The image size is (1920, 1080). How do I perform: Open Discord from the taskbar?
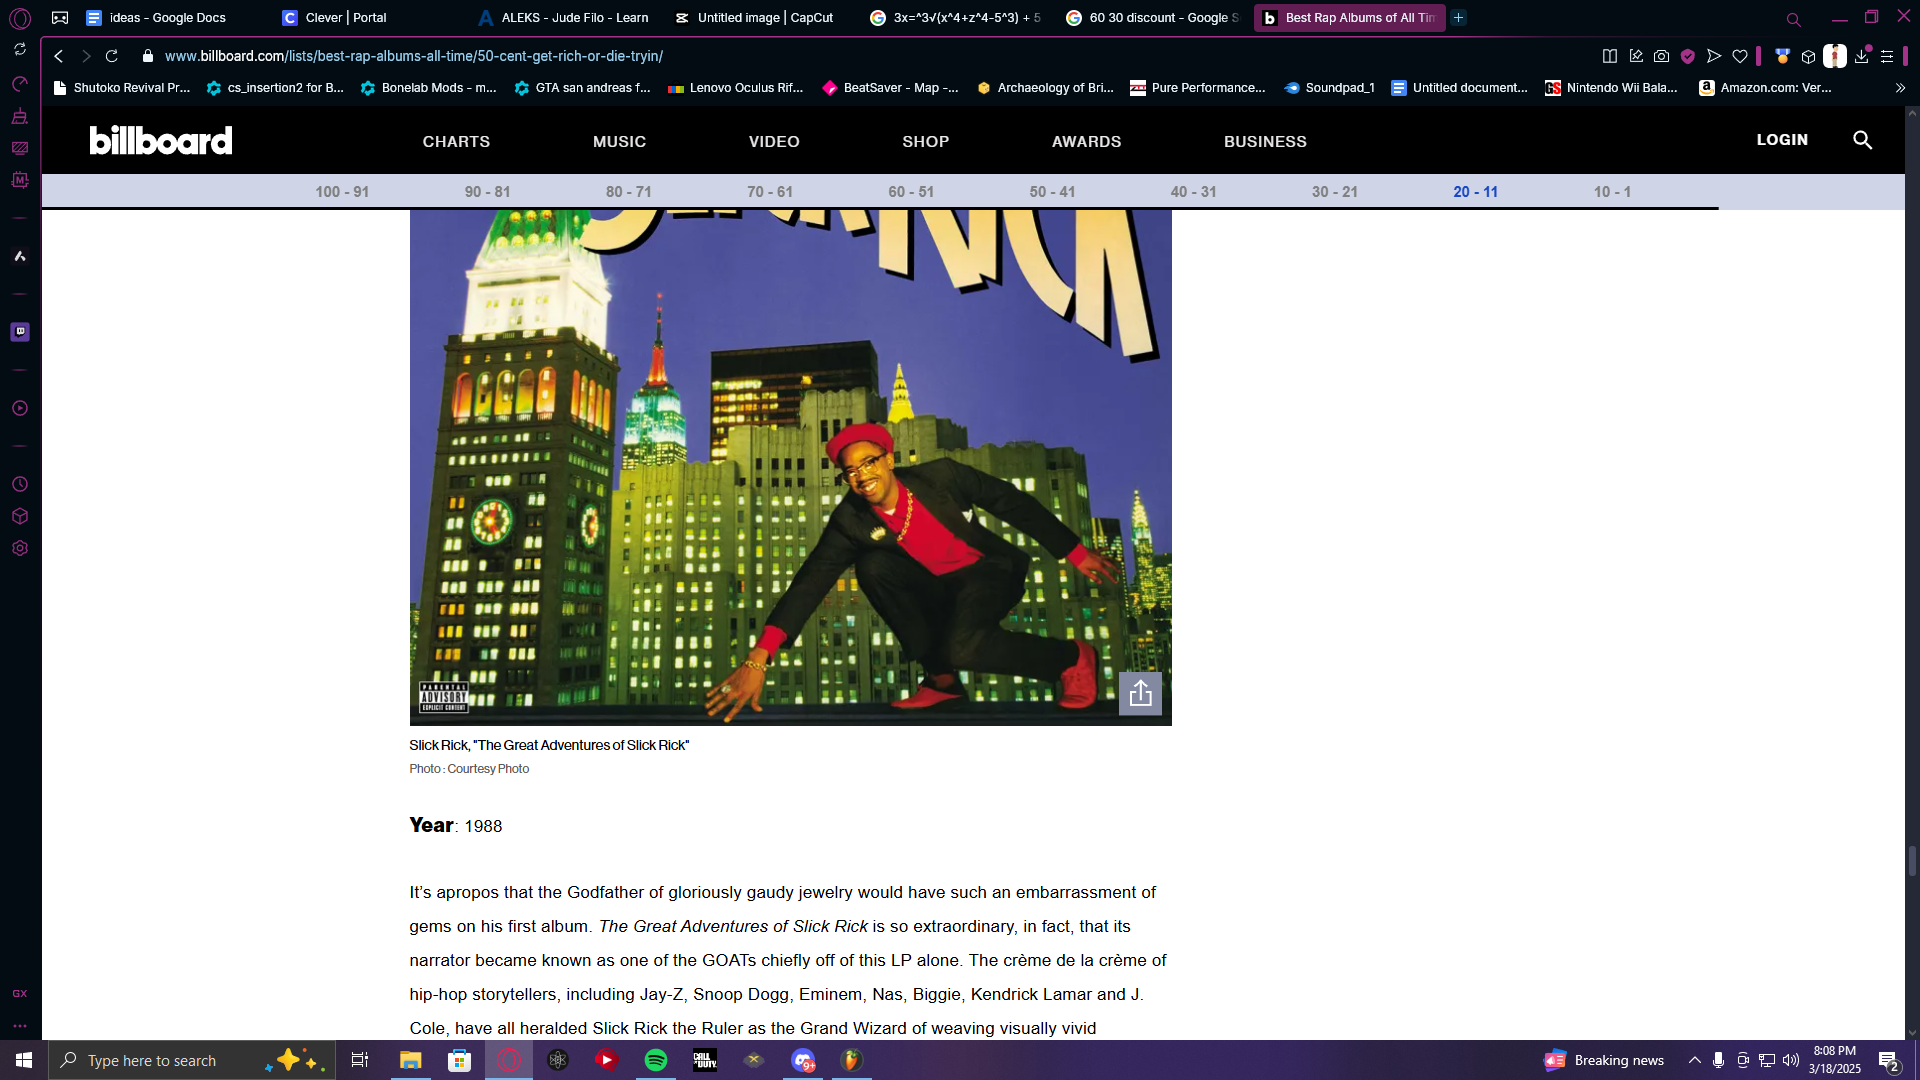(803, 1060)
